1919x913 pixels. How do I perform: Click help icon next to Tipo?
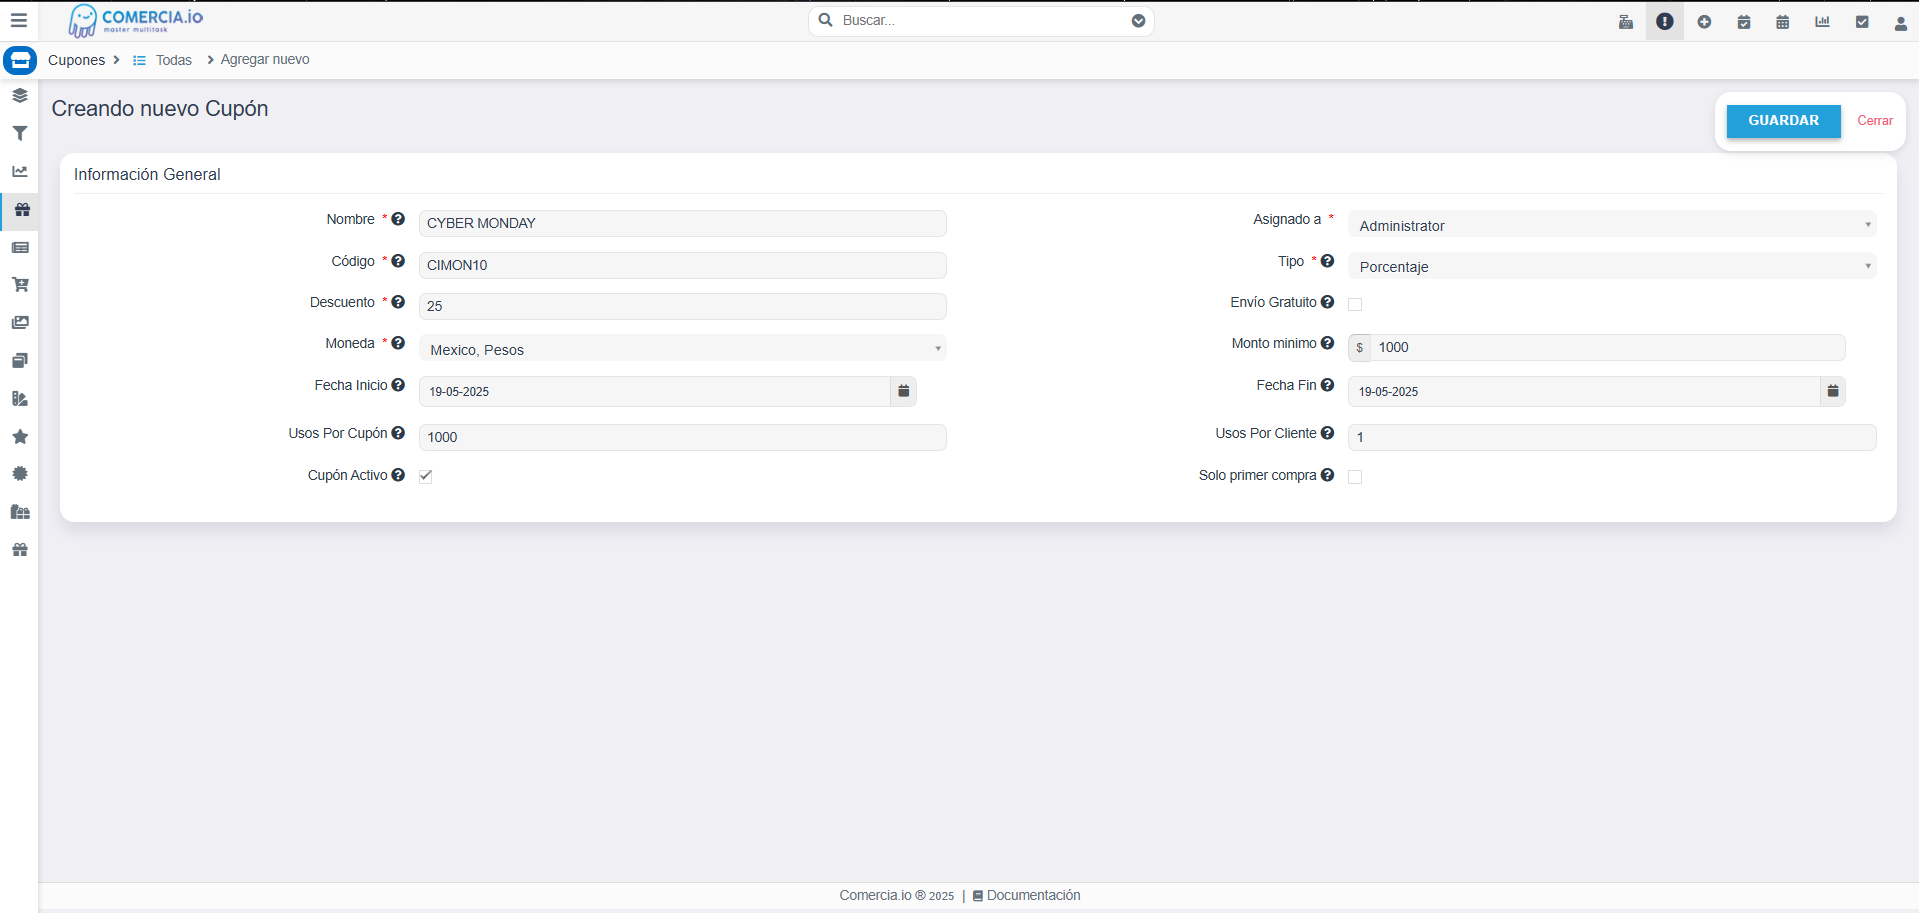[1327, 261]
